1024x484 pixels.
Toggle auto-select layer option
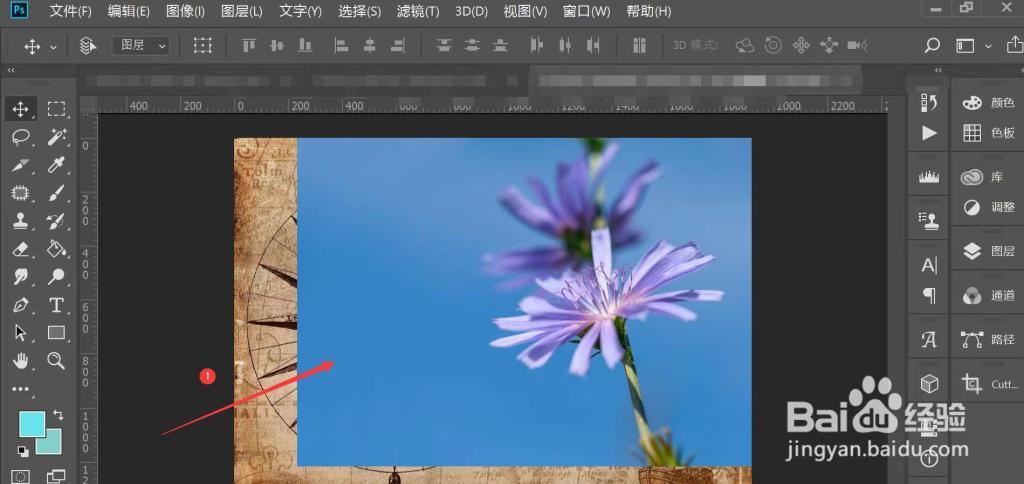click(x=88, y=46)
